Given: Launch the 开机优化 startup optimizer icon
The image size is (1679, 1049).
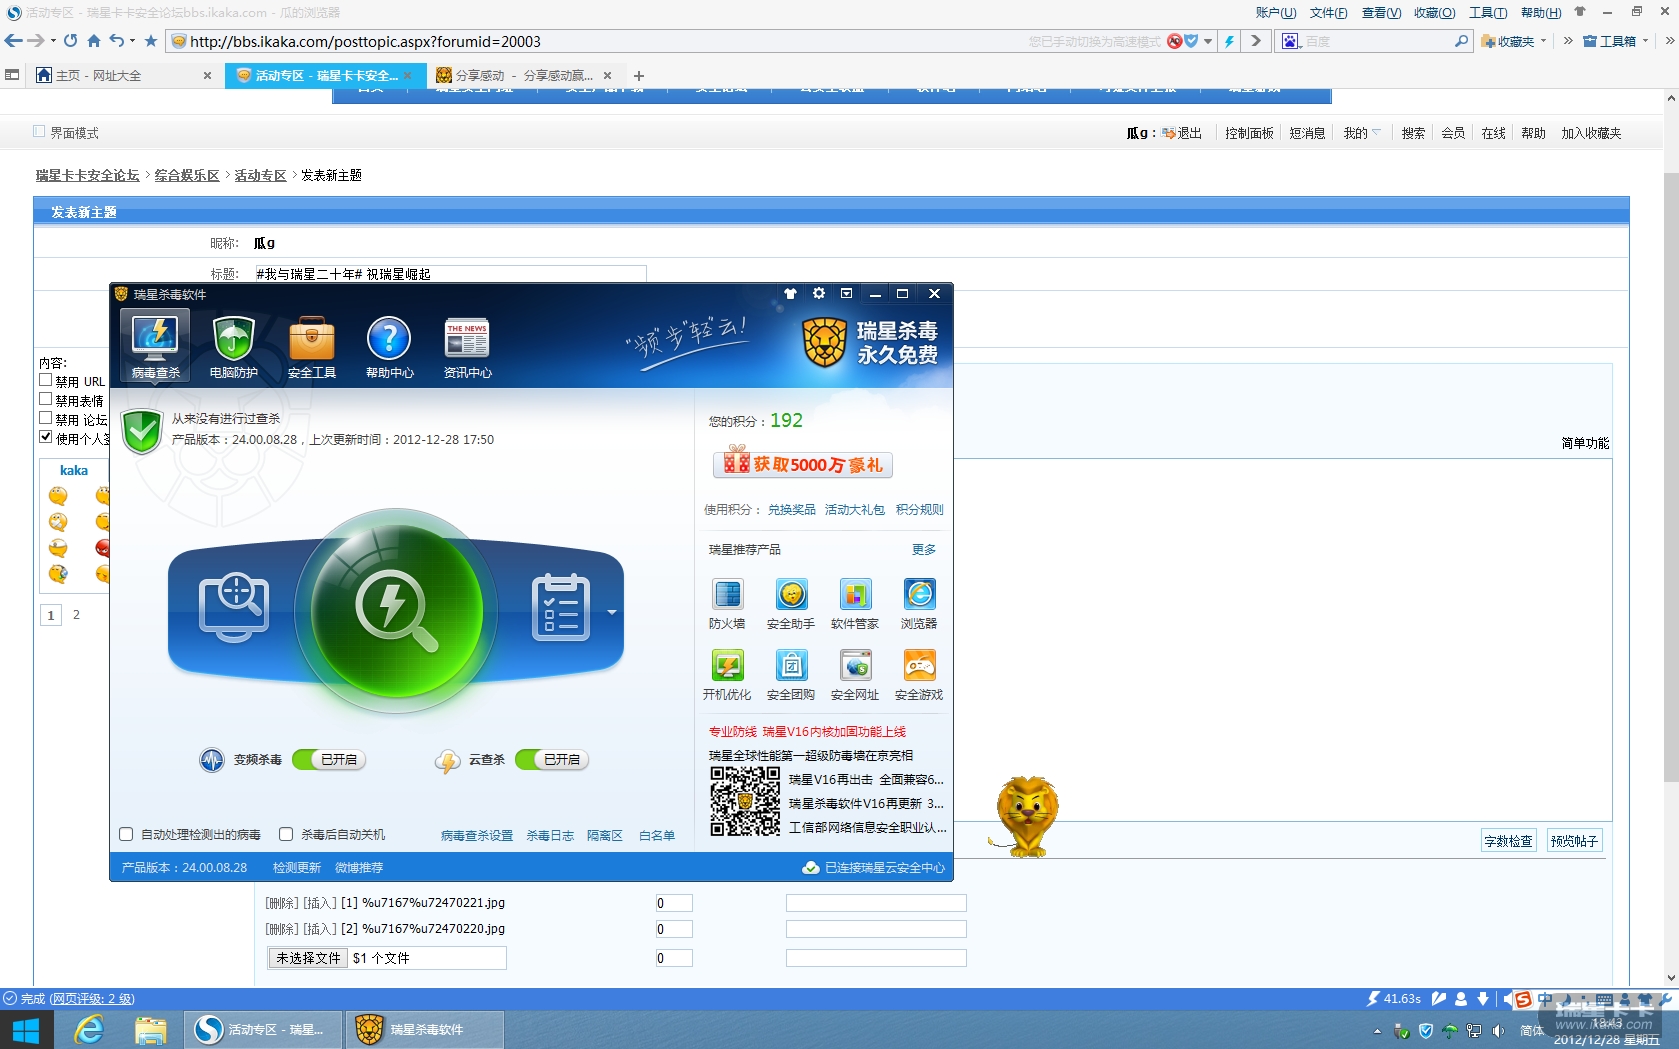Looking at the screenshot, I should tap(727, 675).
